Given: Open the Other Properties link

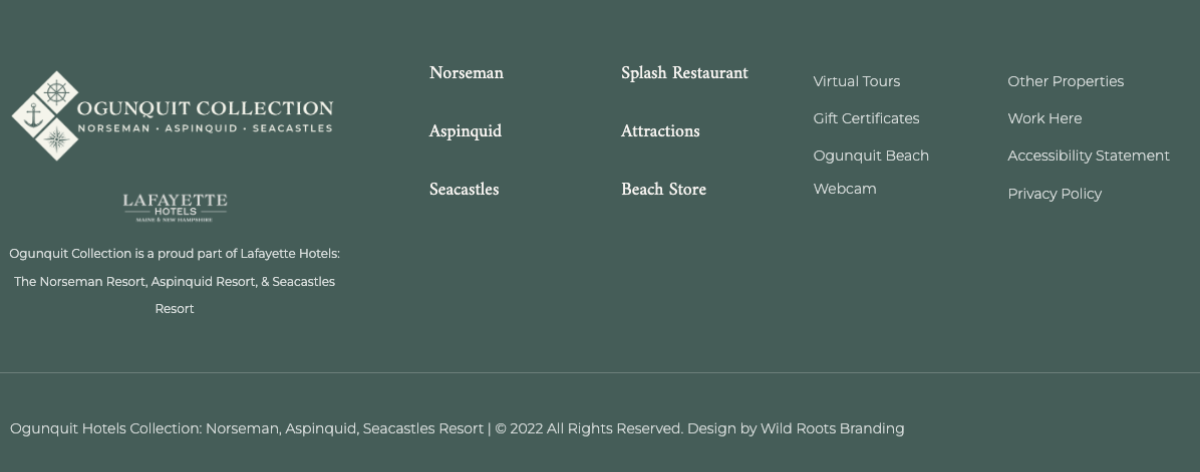Looking at the screenshot, I should (1065, 81).
